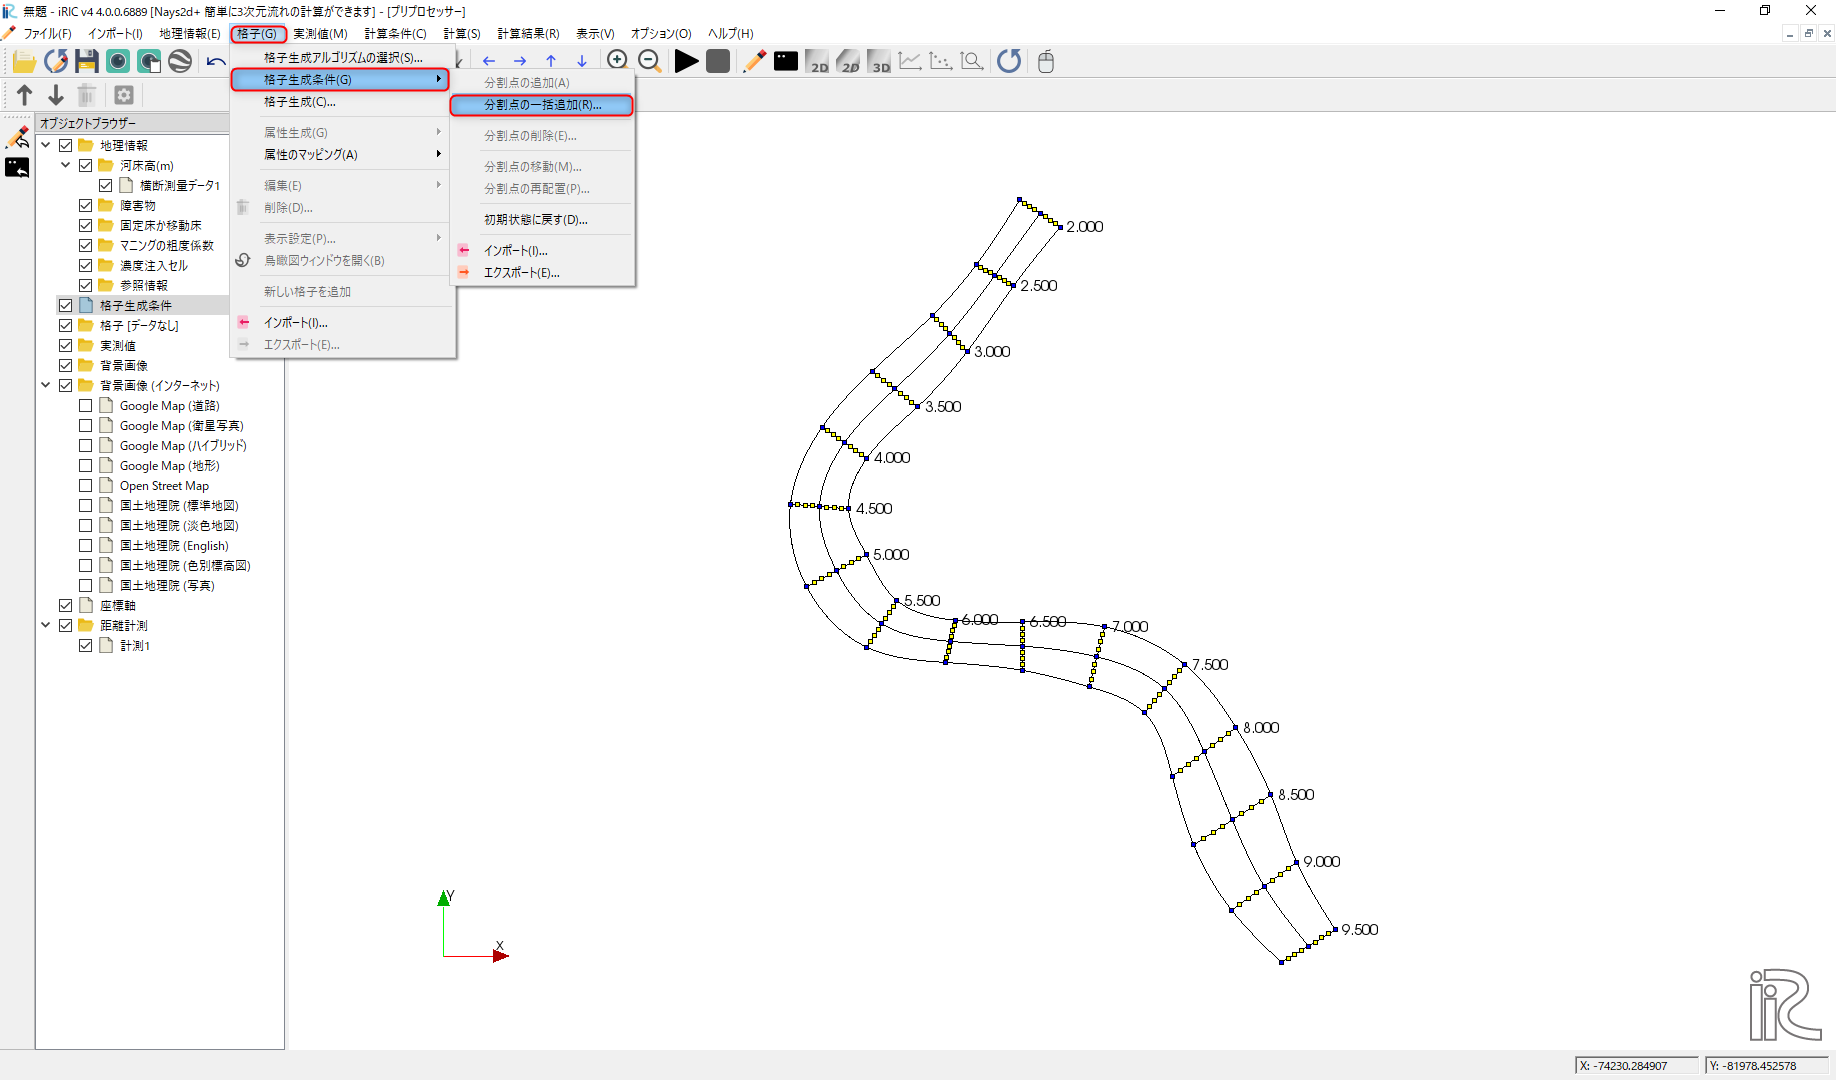Open the pre-processor window pencil icon
The height and width of the screenshot is (1080, 1836).
click(755, 62)
